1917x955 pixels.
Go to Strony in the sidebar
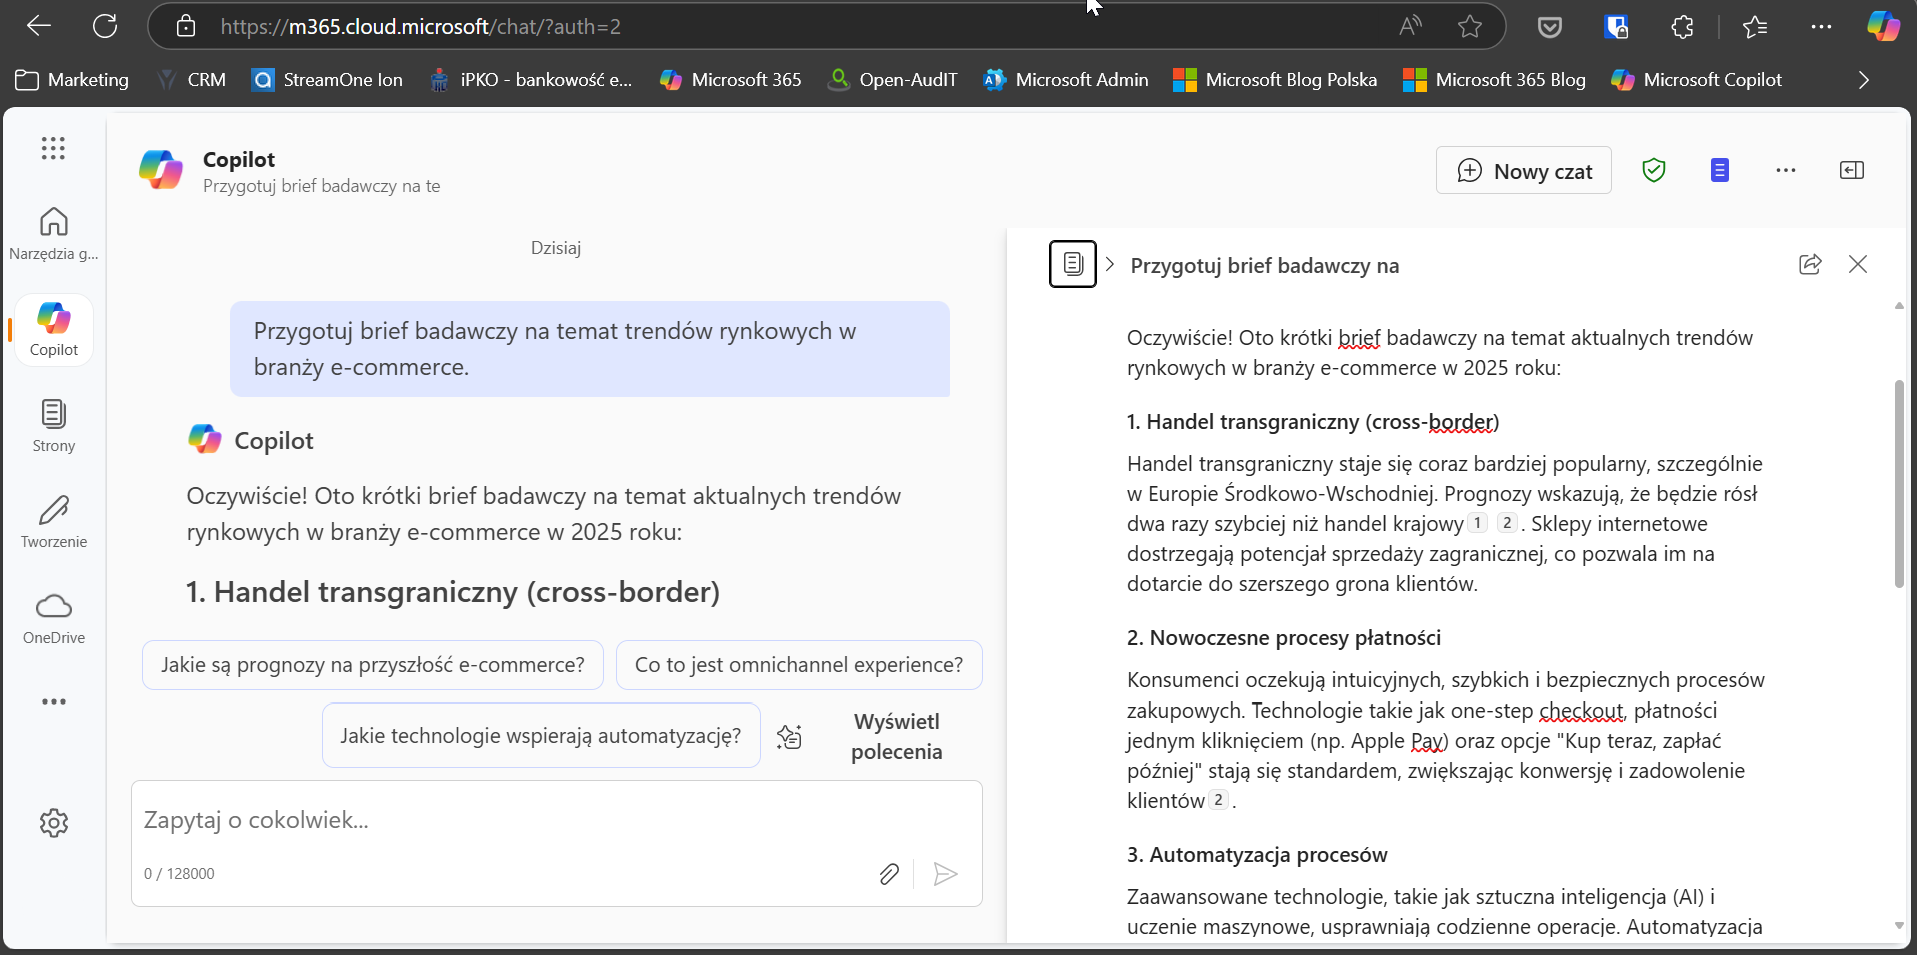54,426
